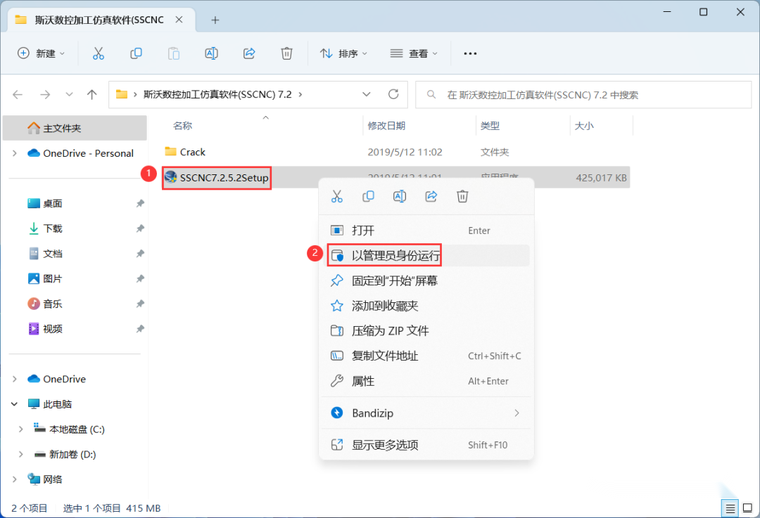760x518 pixels.
Task: Click the Cut icon in the toolbar
Action: [x=98, y=53]
